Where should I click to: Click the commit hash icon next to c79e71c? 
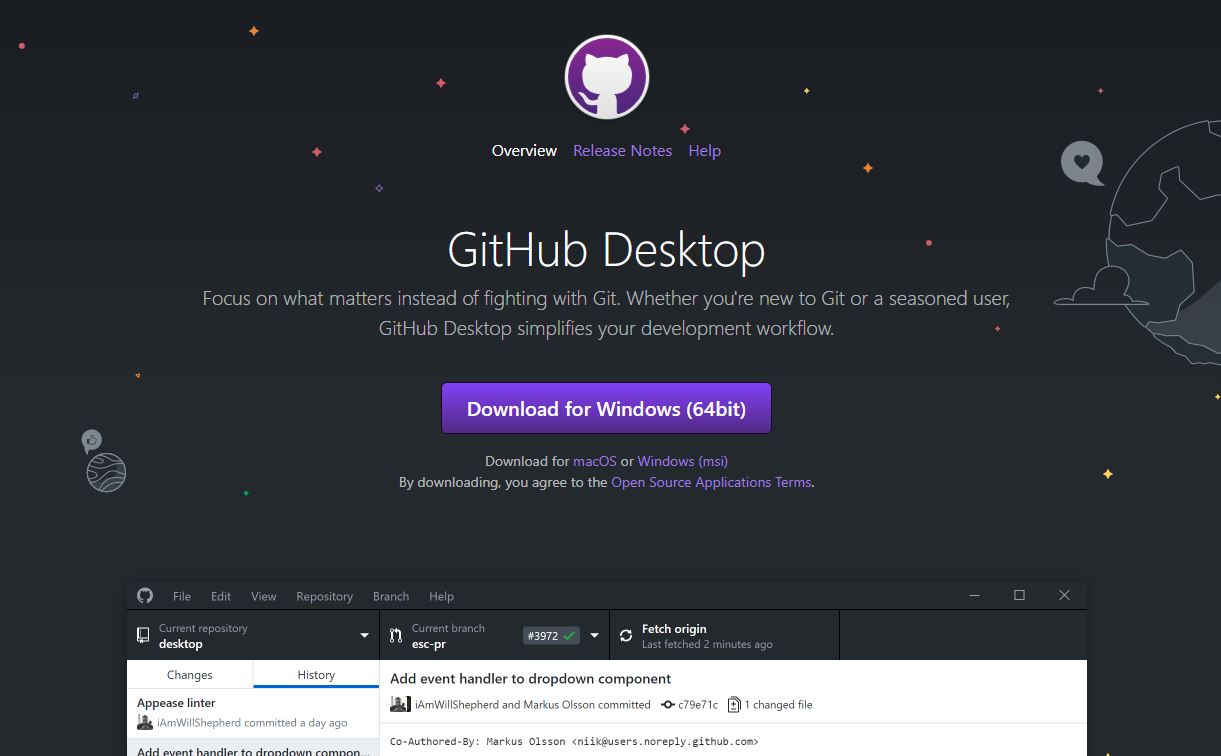pyautogui.click(x=668, y=704)
